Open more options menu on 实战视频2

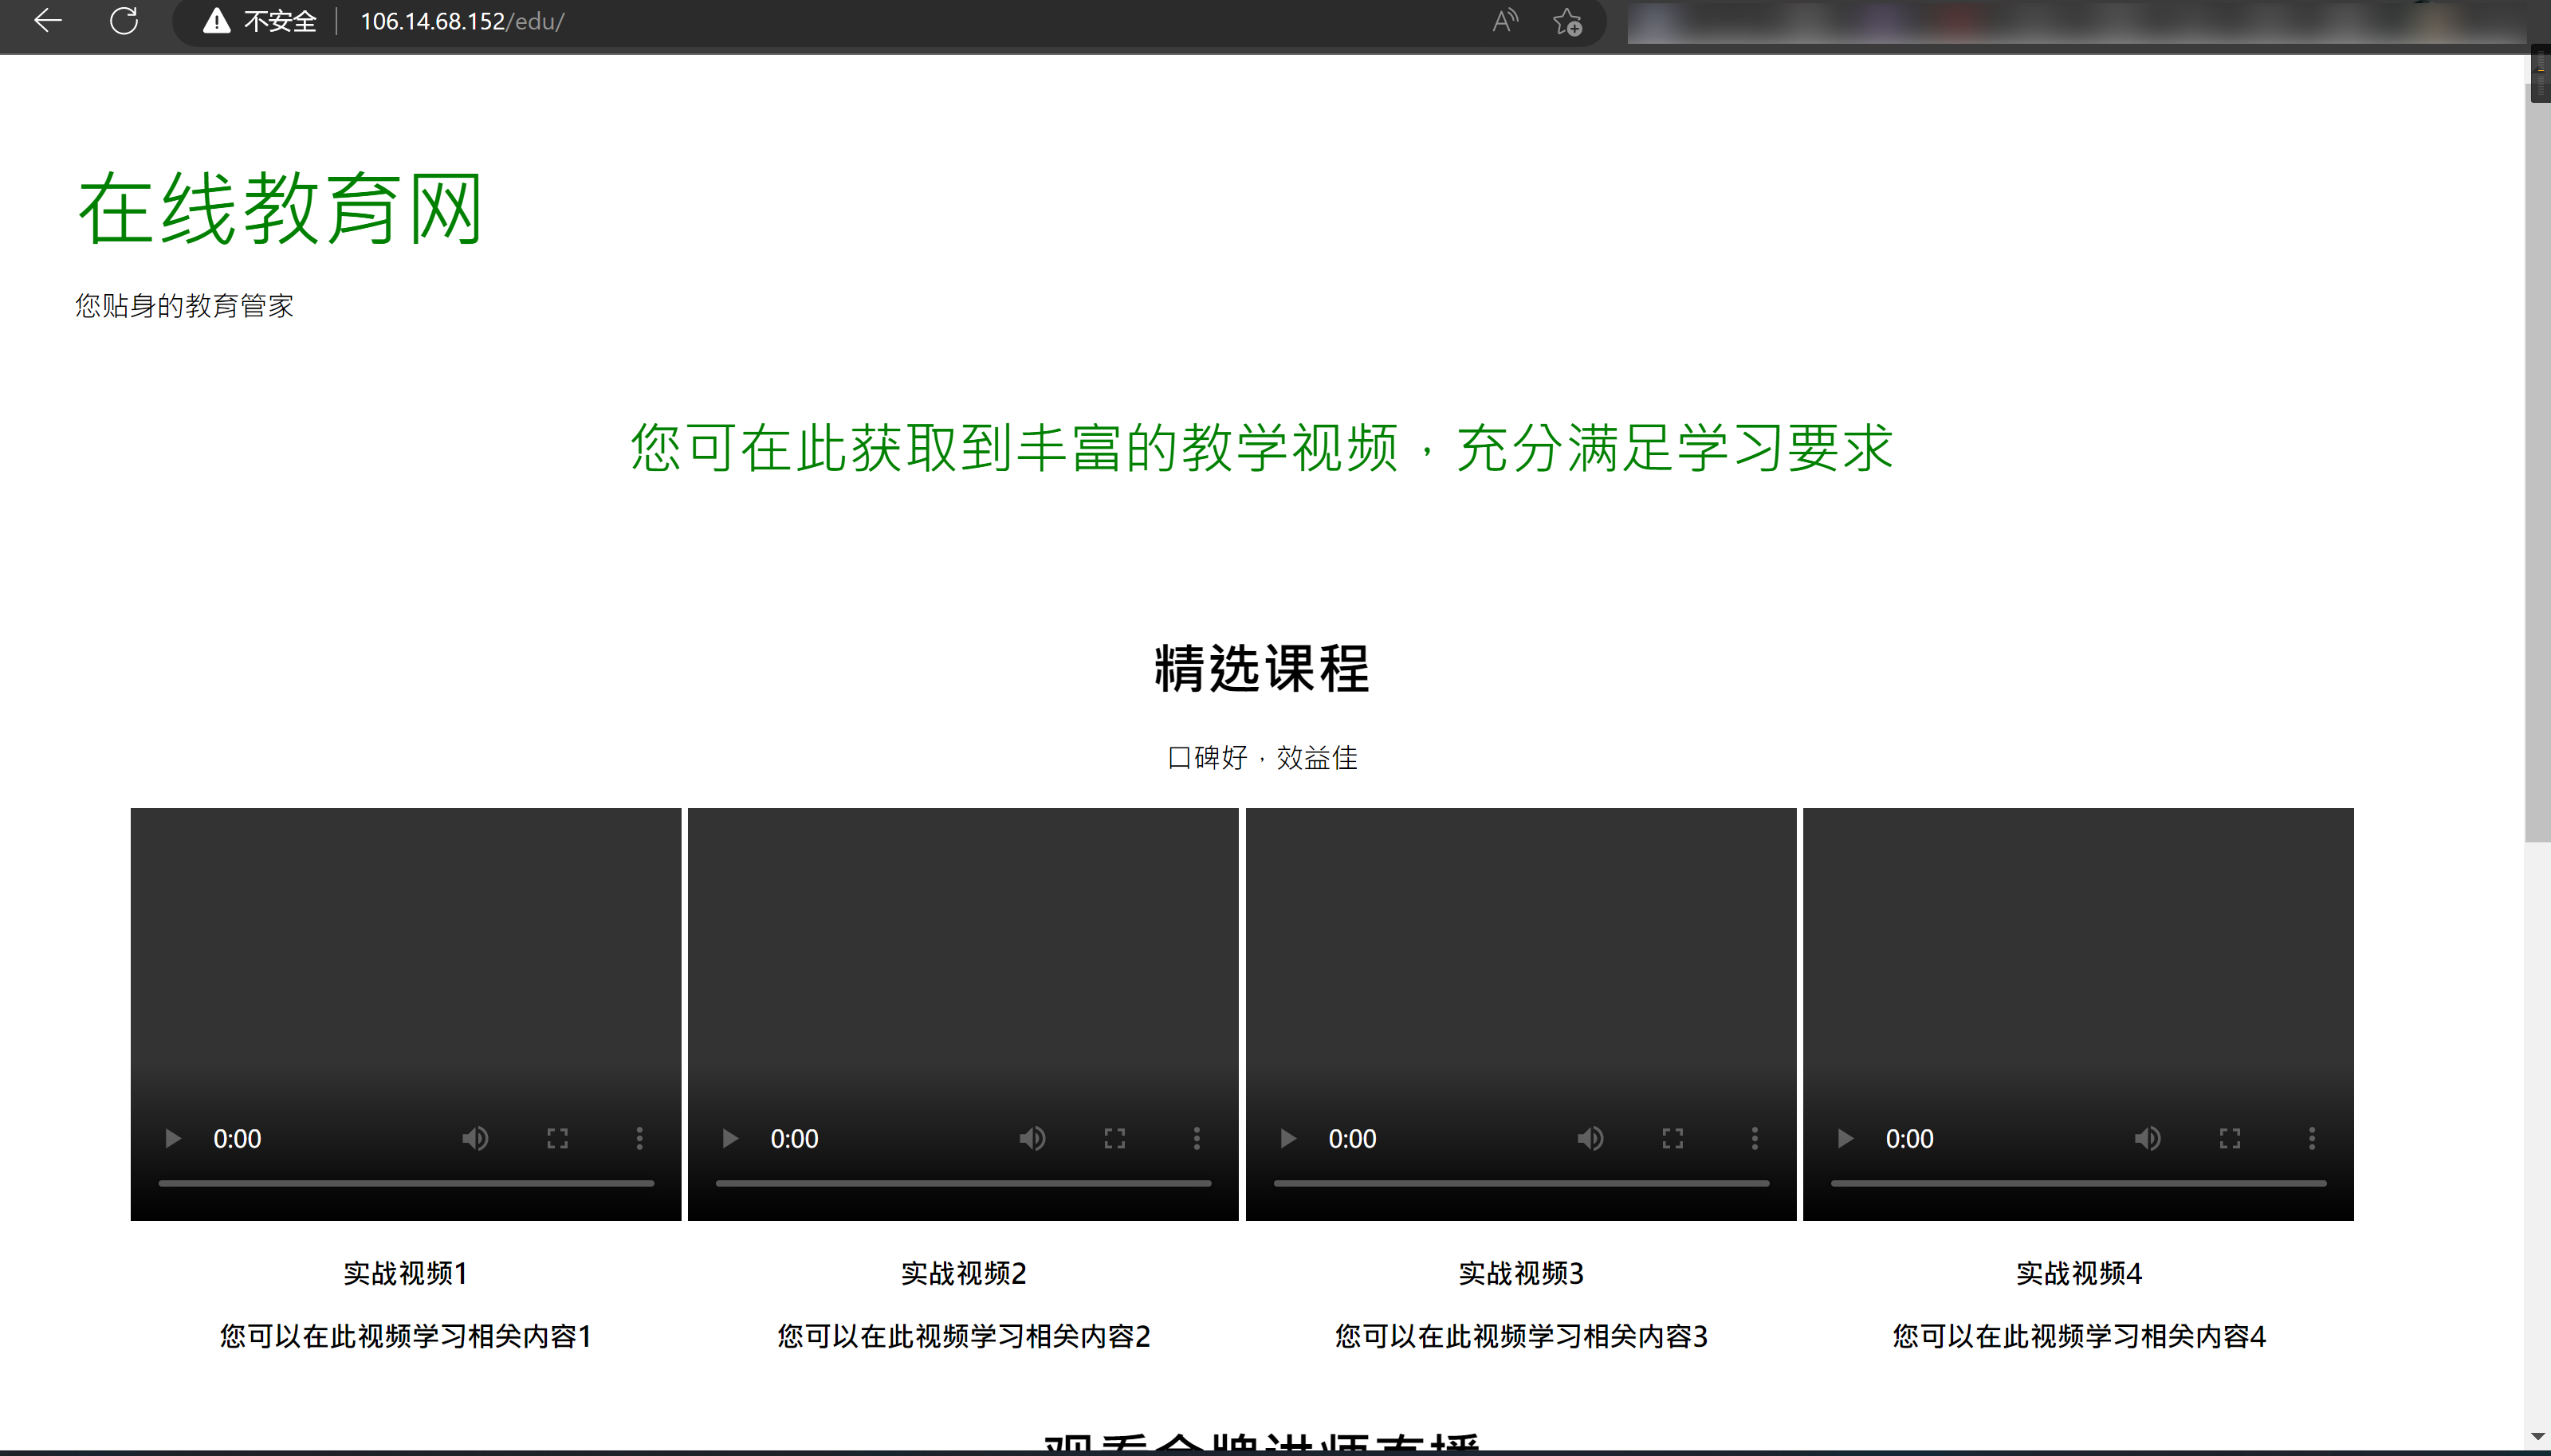1195,1138
